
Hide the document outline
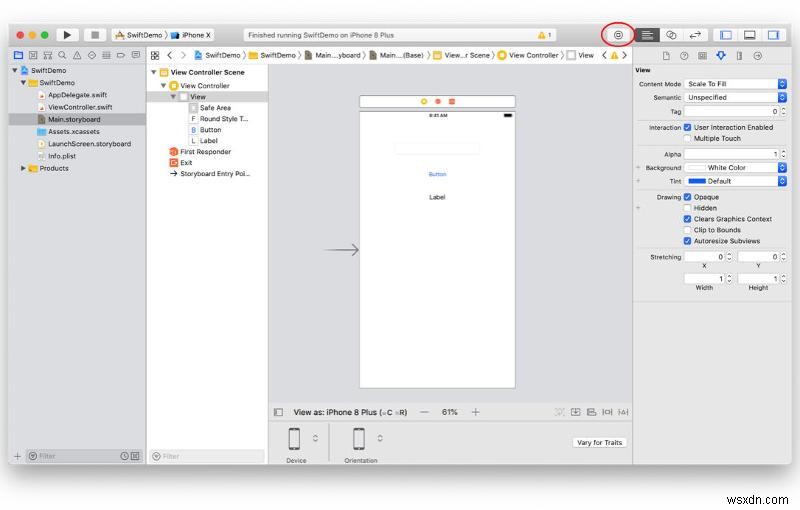tap(279, 412)
